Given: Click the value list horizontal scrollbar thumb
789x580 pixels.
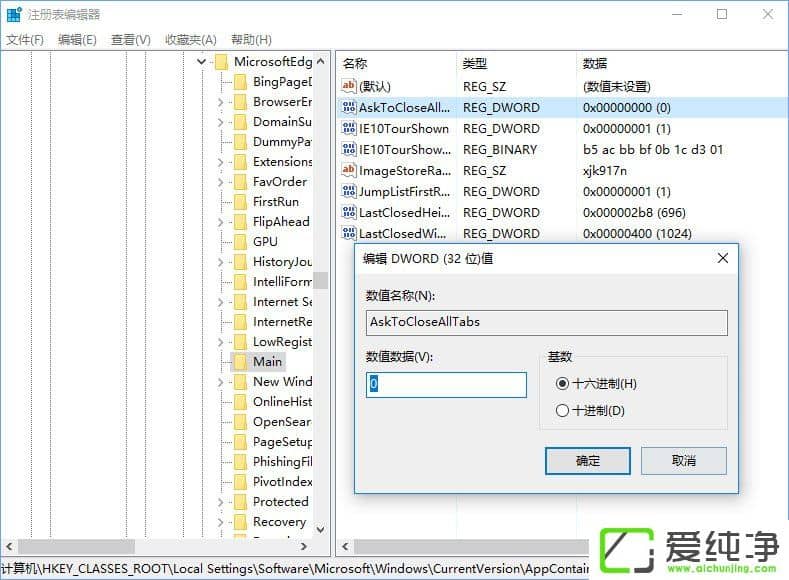Looking at the screenshot, I should tap(471, 546).
